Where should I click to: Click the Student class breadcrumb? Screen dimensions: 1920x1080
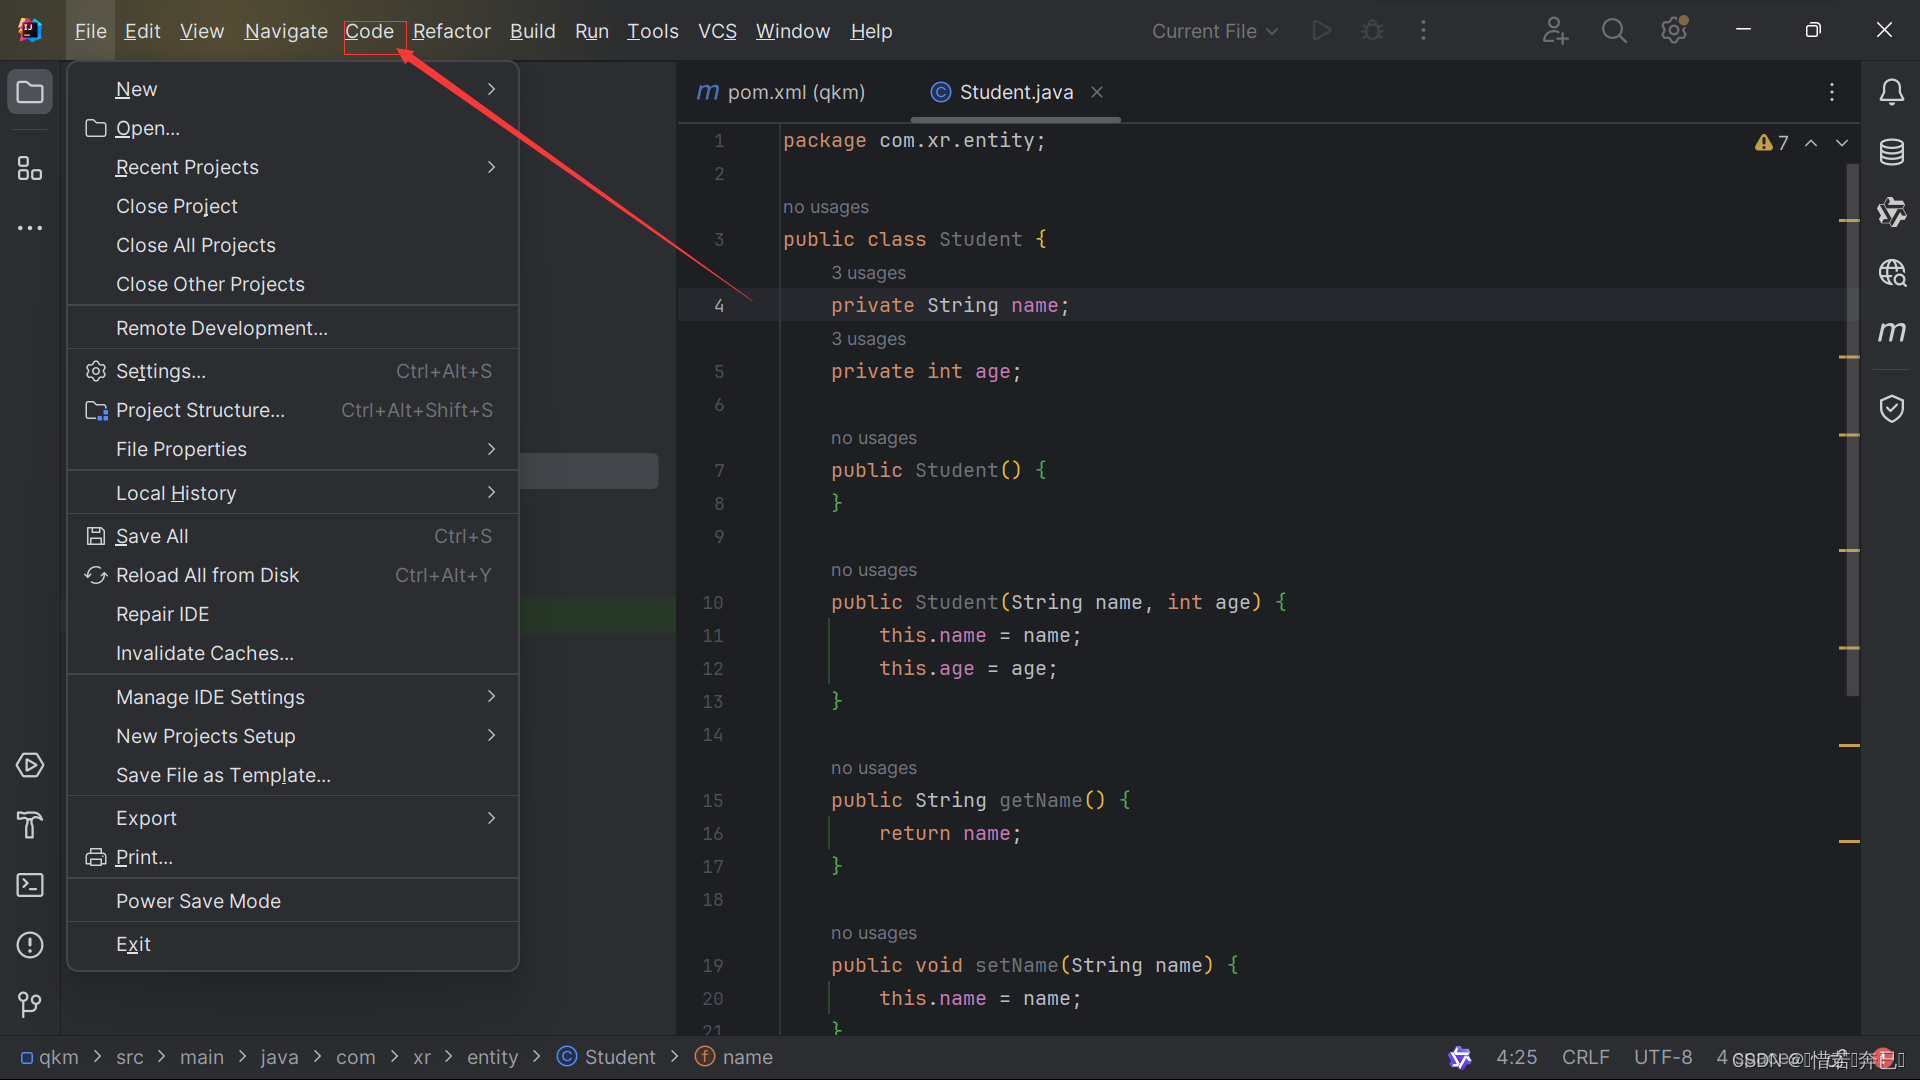pos(607,1057)
